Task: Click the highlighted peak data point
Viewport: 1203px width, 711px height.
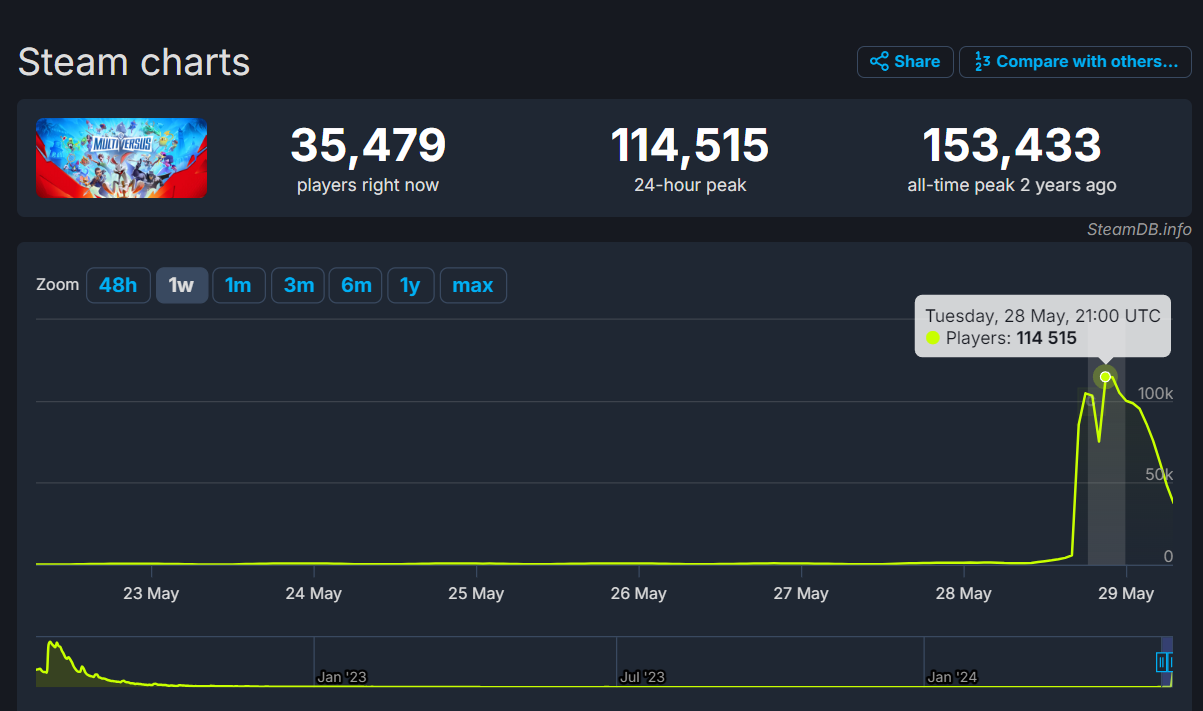Action: pyautogui.click(x=1105, y=377)
